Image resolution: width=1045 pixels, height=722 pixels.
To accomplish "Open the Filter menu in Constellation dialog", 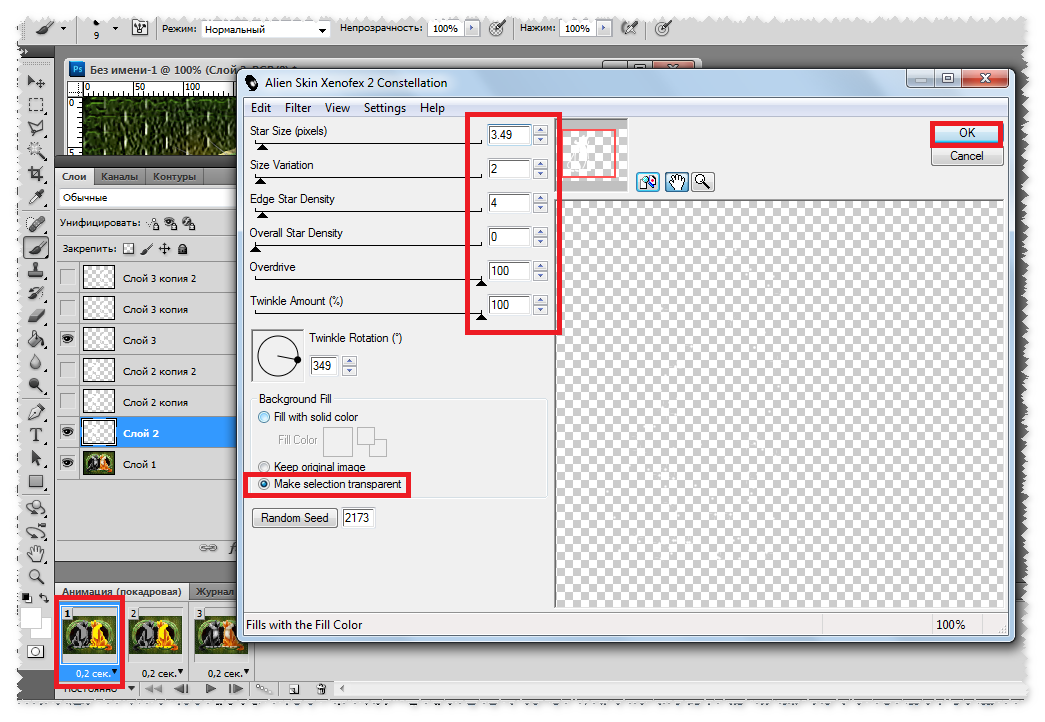I will [x=298, y=108].
